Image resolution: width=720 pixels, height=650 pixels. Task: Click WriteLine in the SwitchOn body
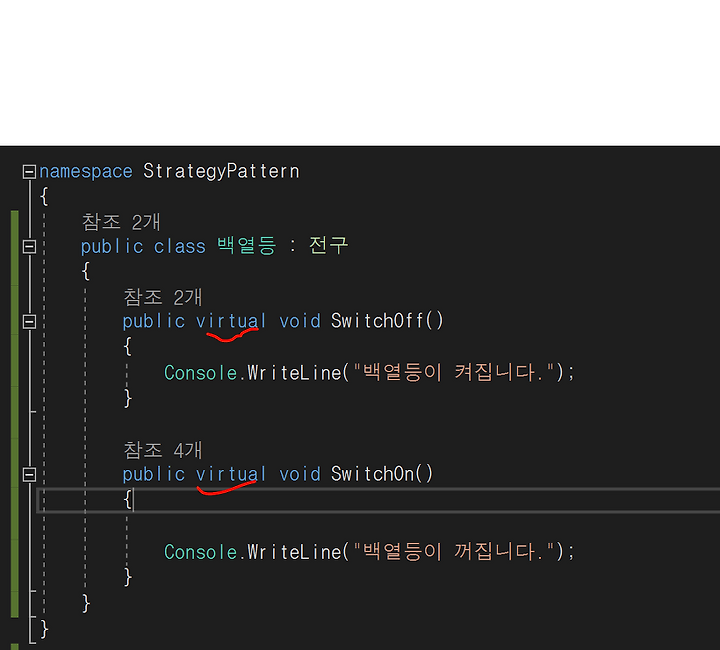click(295, 552)
